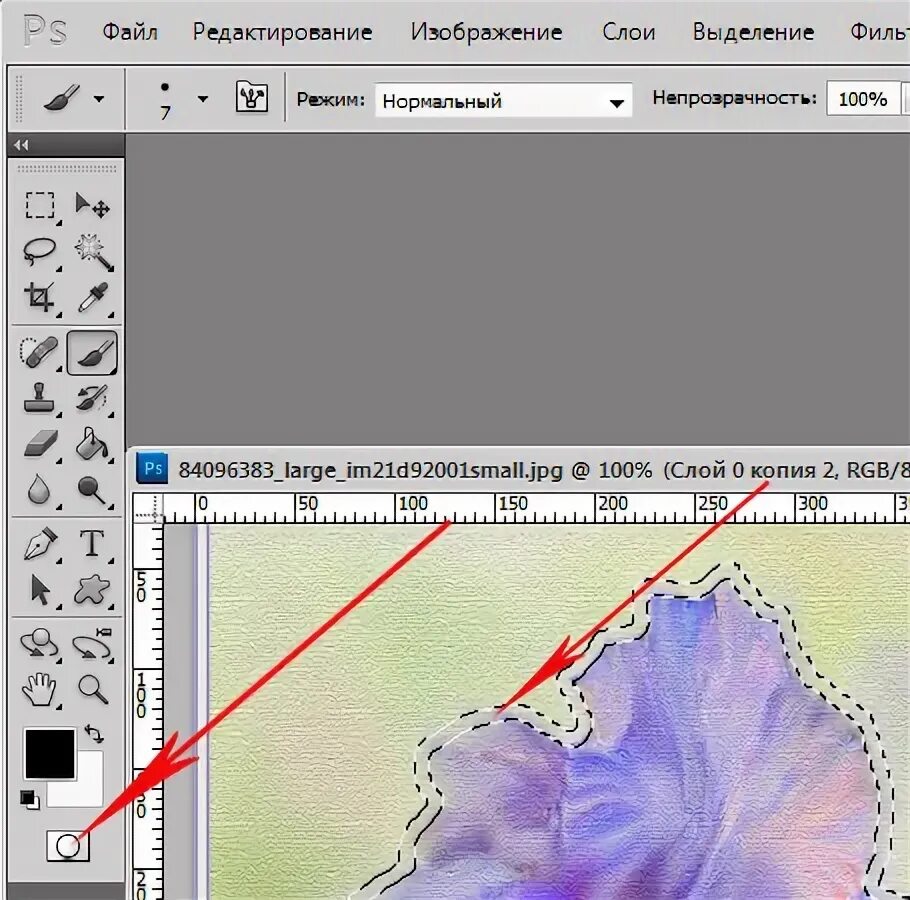Collapse the toolbox with double-arrow
The height and width of the screenshot is (900, 910).
[x=21, y=145]
